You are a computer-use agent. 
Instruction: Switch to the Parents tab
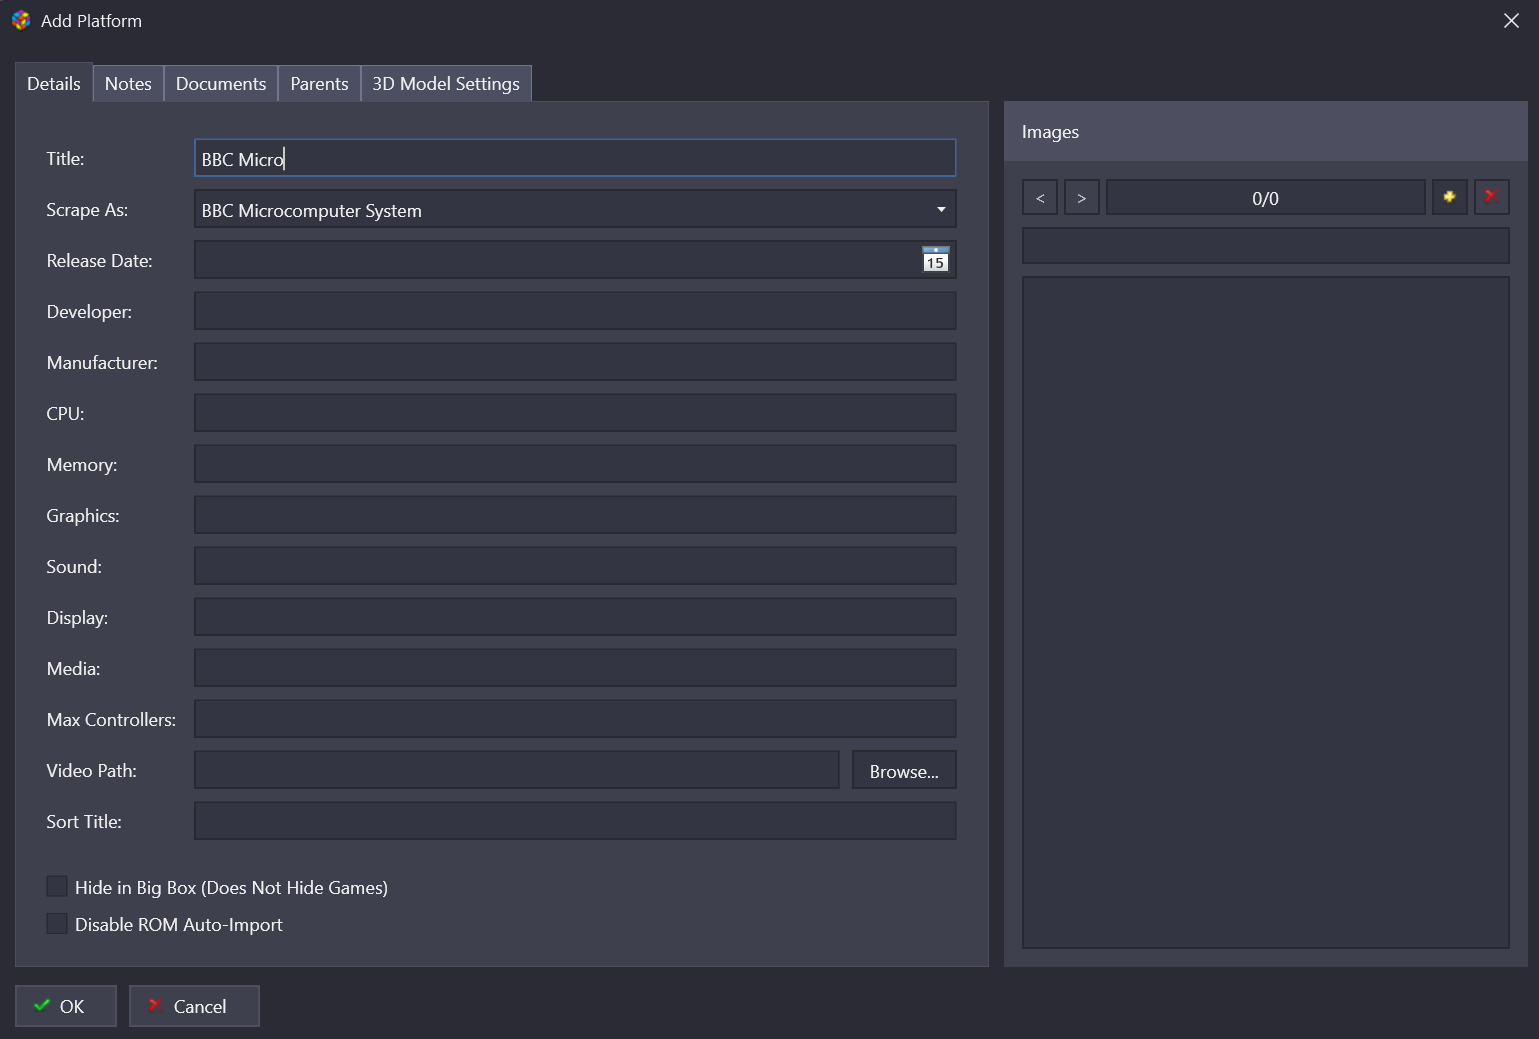point(319,84)
